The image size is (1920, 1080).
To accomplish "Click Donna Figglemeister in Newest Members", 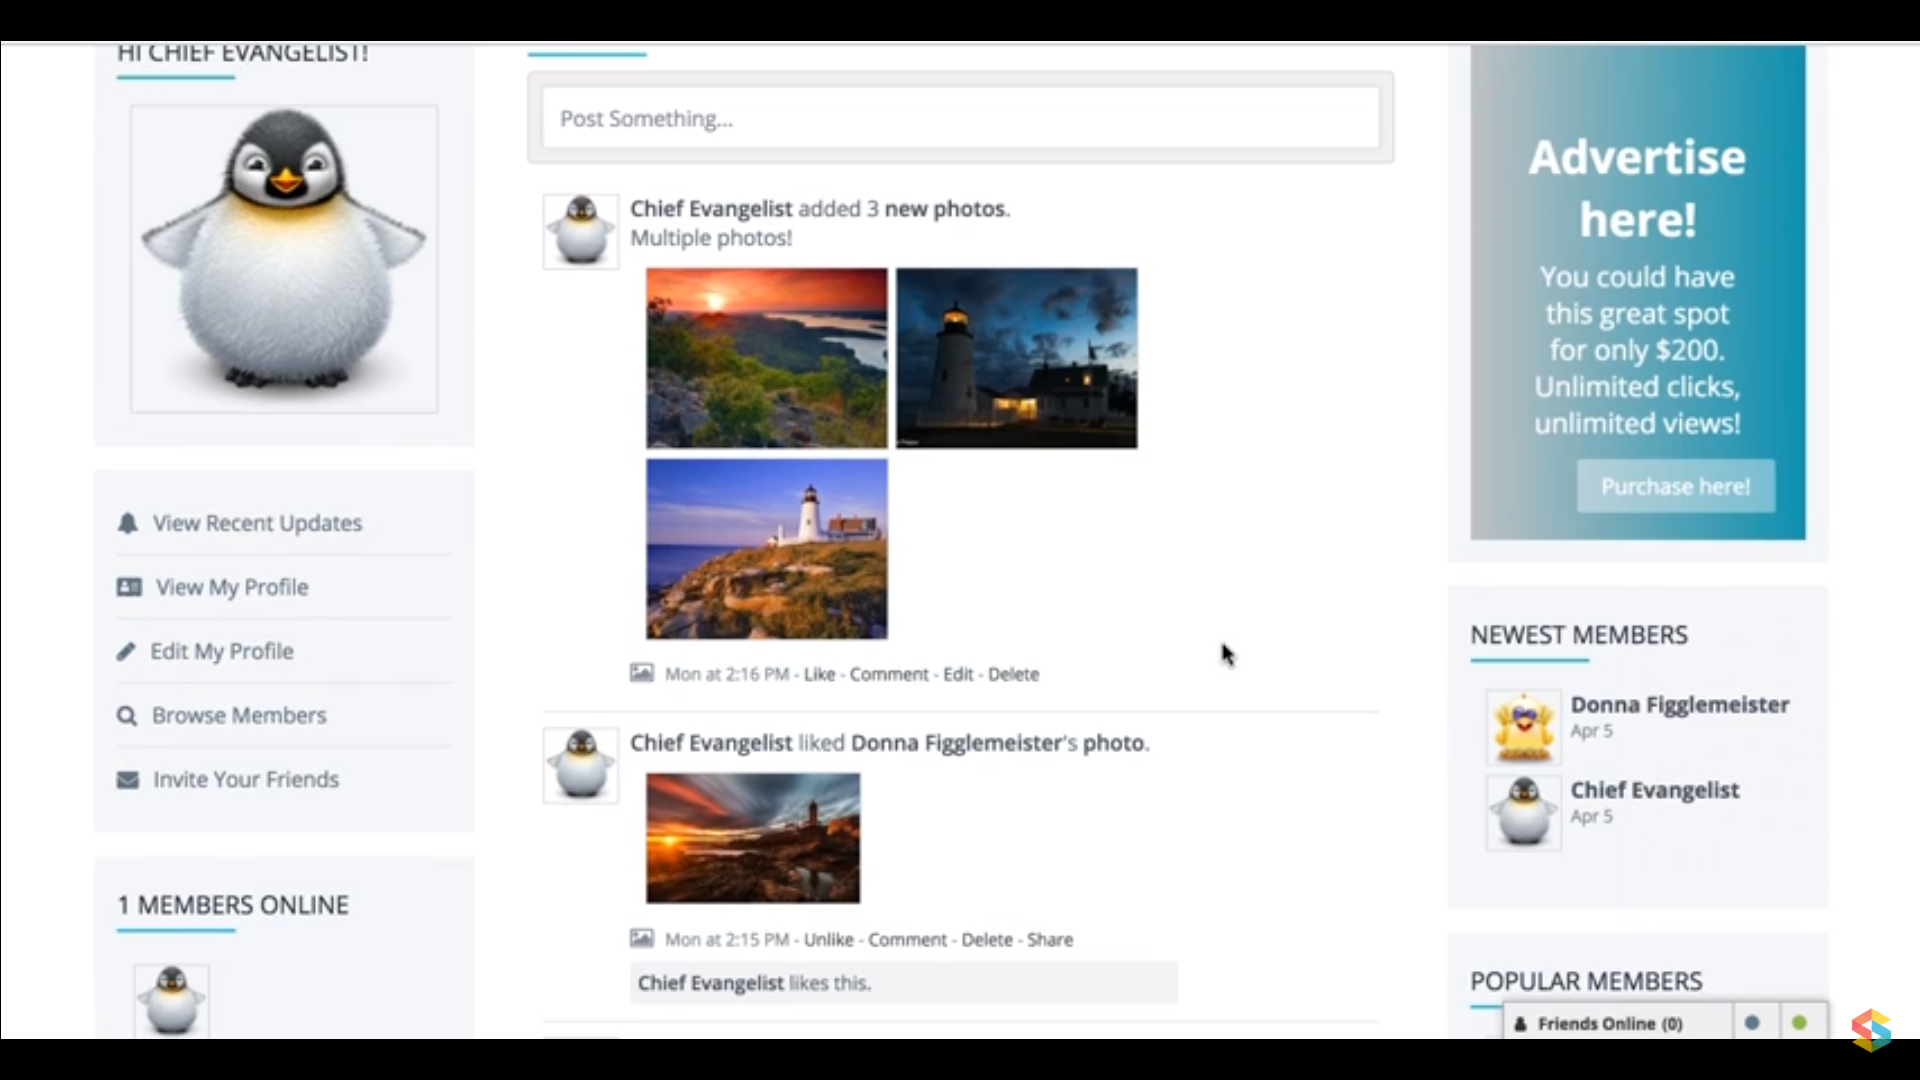I will pos(1679,705).
